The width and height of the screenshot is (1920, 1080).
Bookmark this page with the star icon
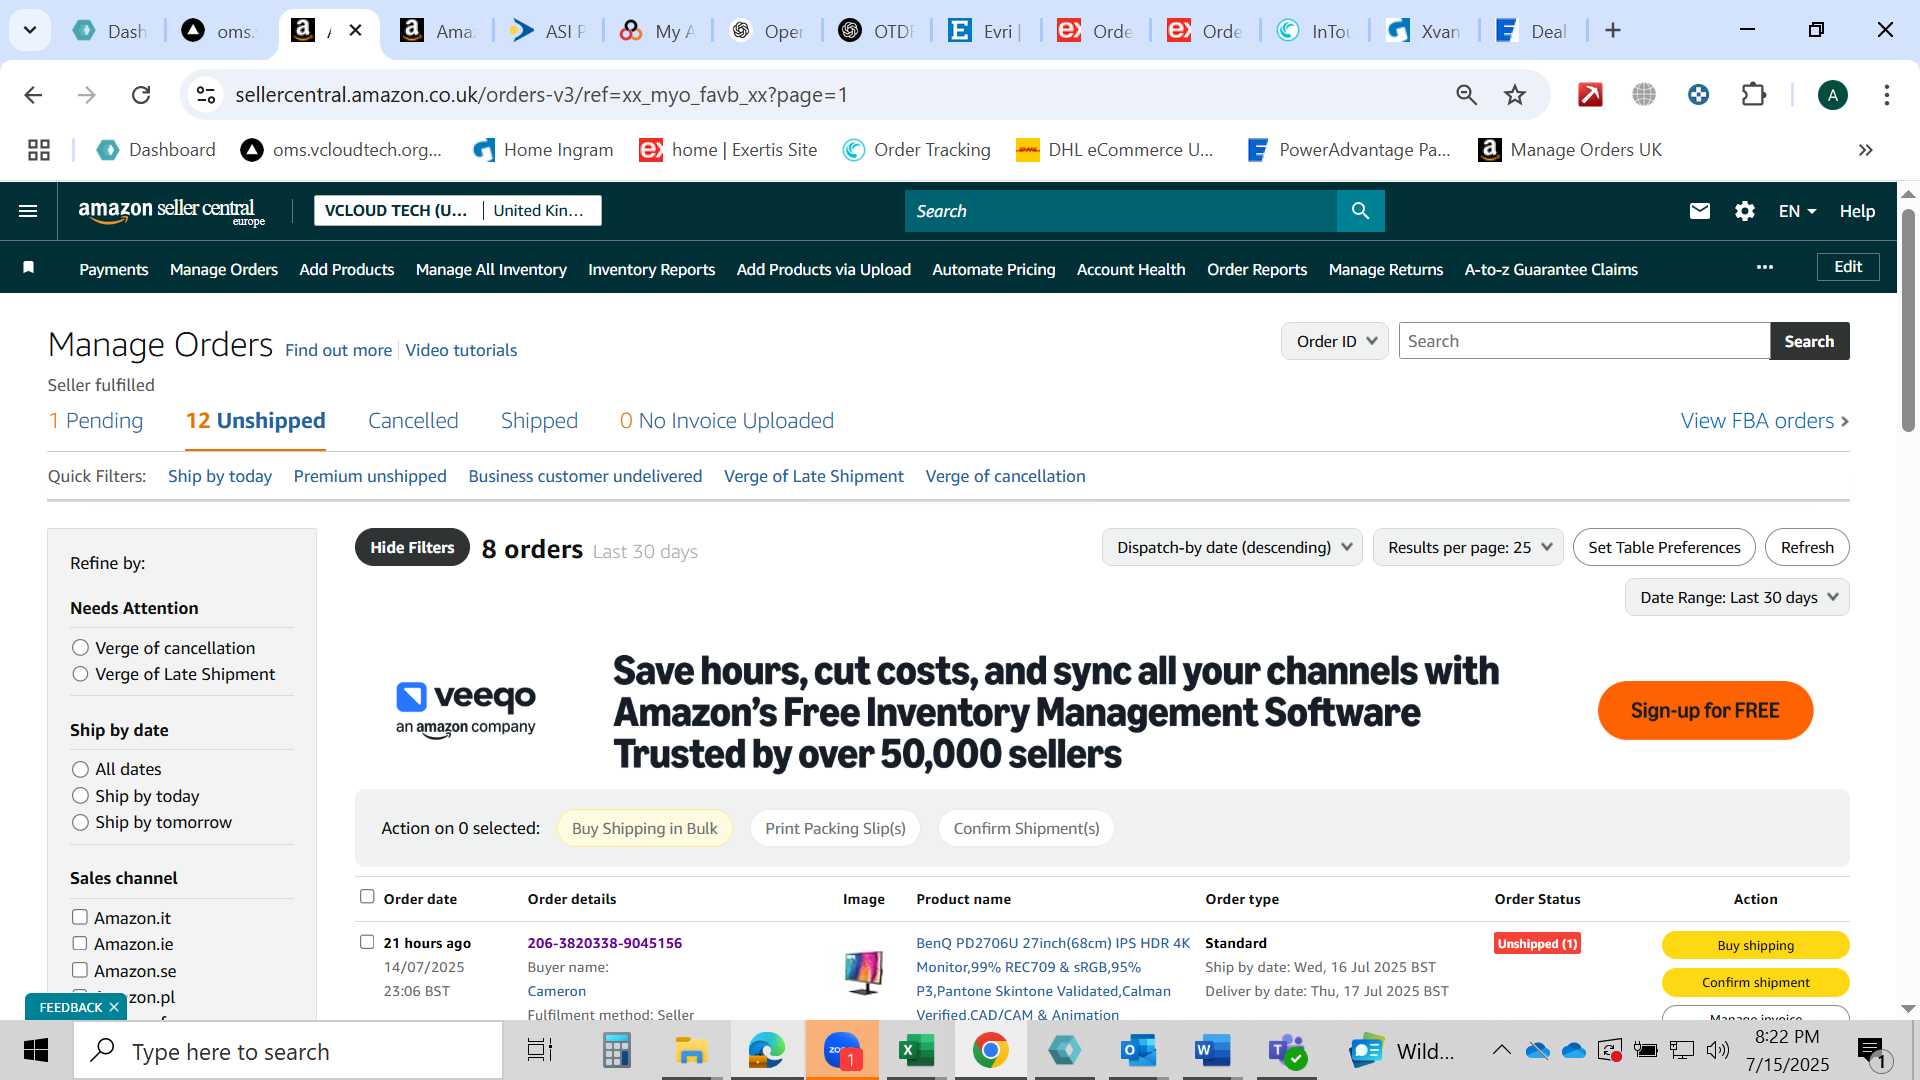click(x=1515, y=95)
